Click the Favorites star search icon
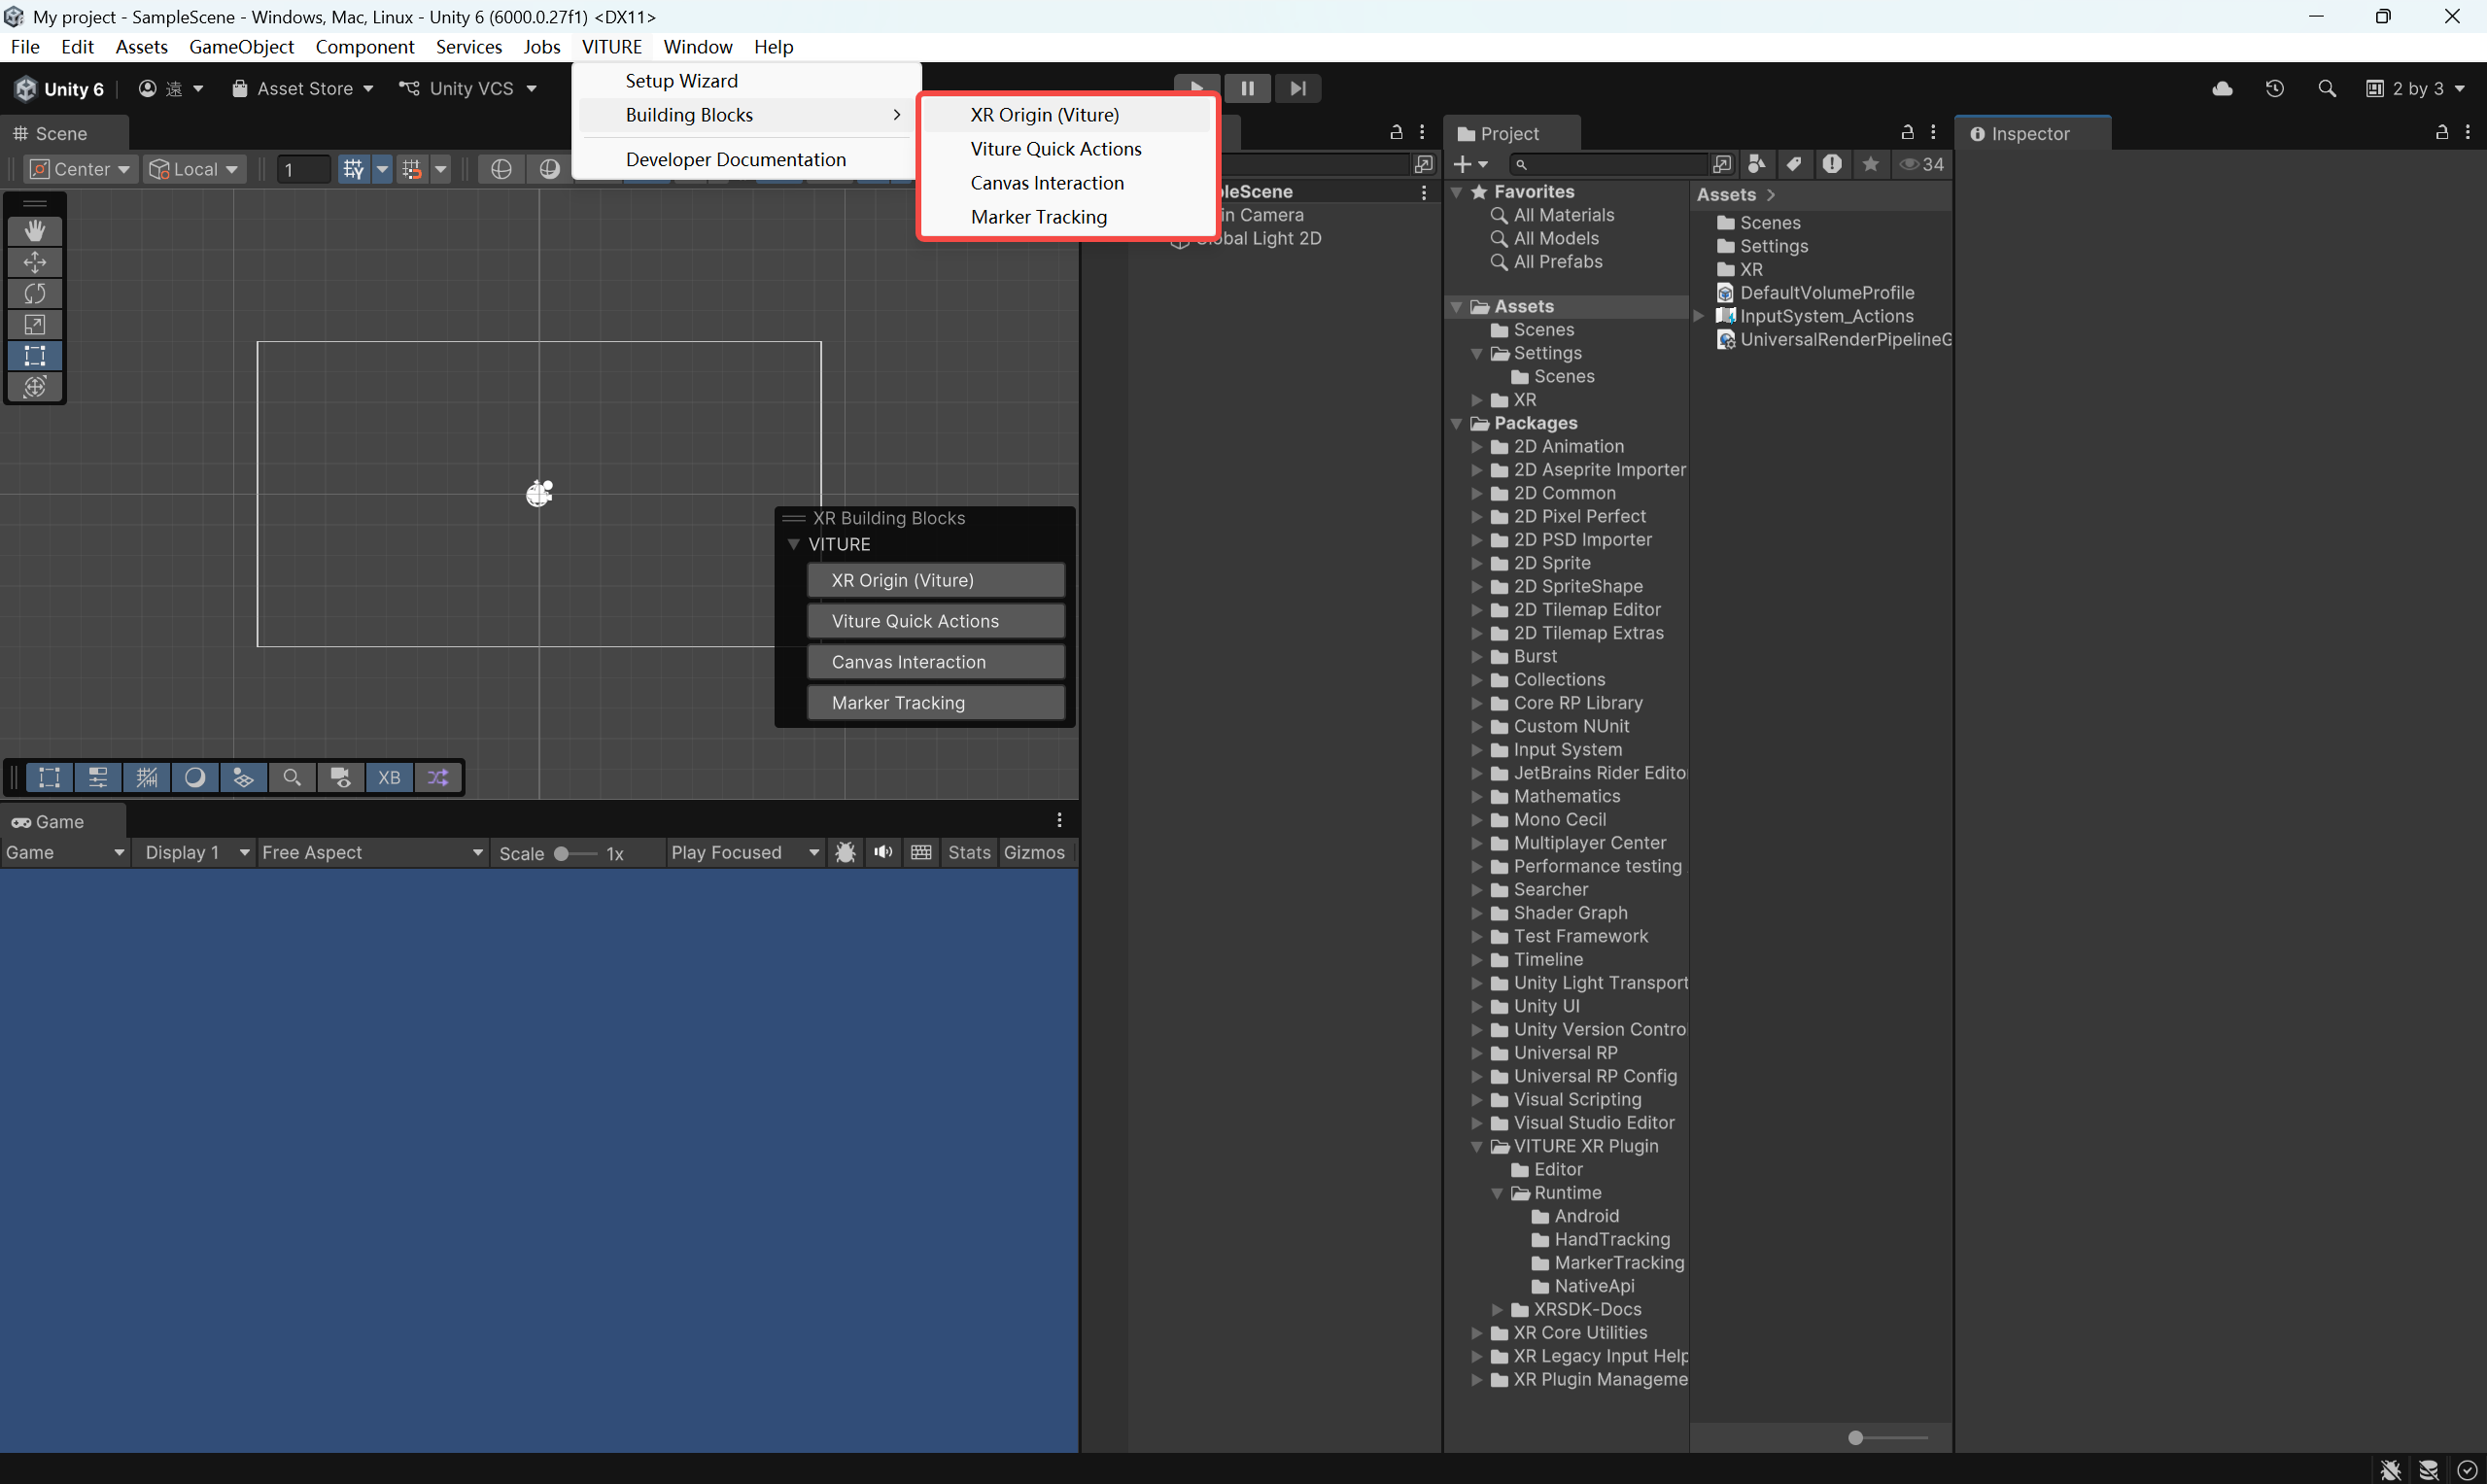 (x=1870, y=164)
